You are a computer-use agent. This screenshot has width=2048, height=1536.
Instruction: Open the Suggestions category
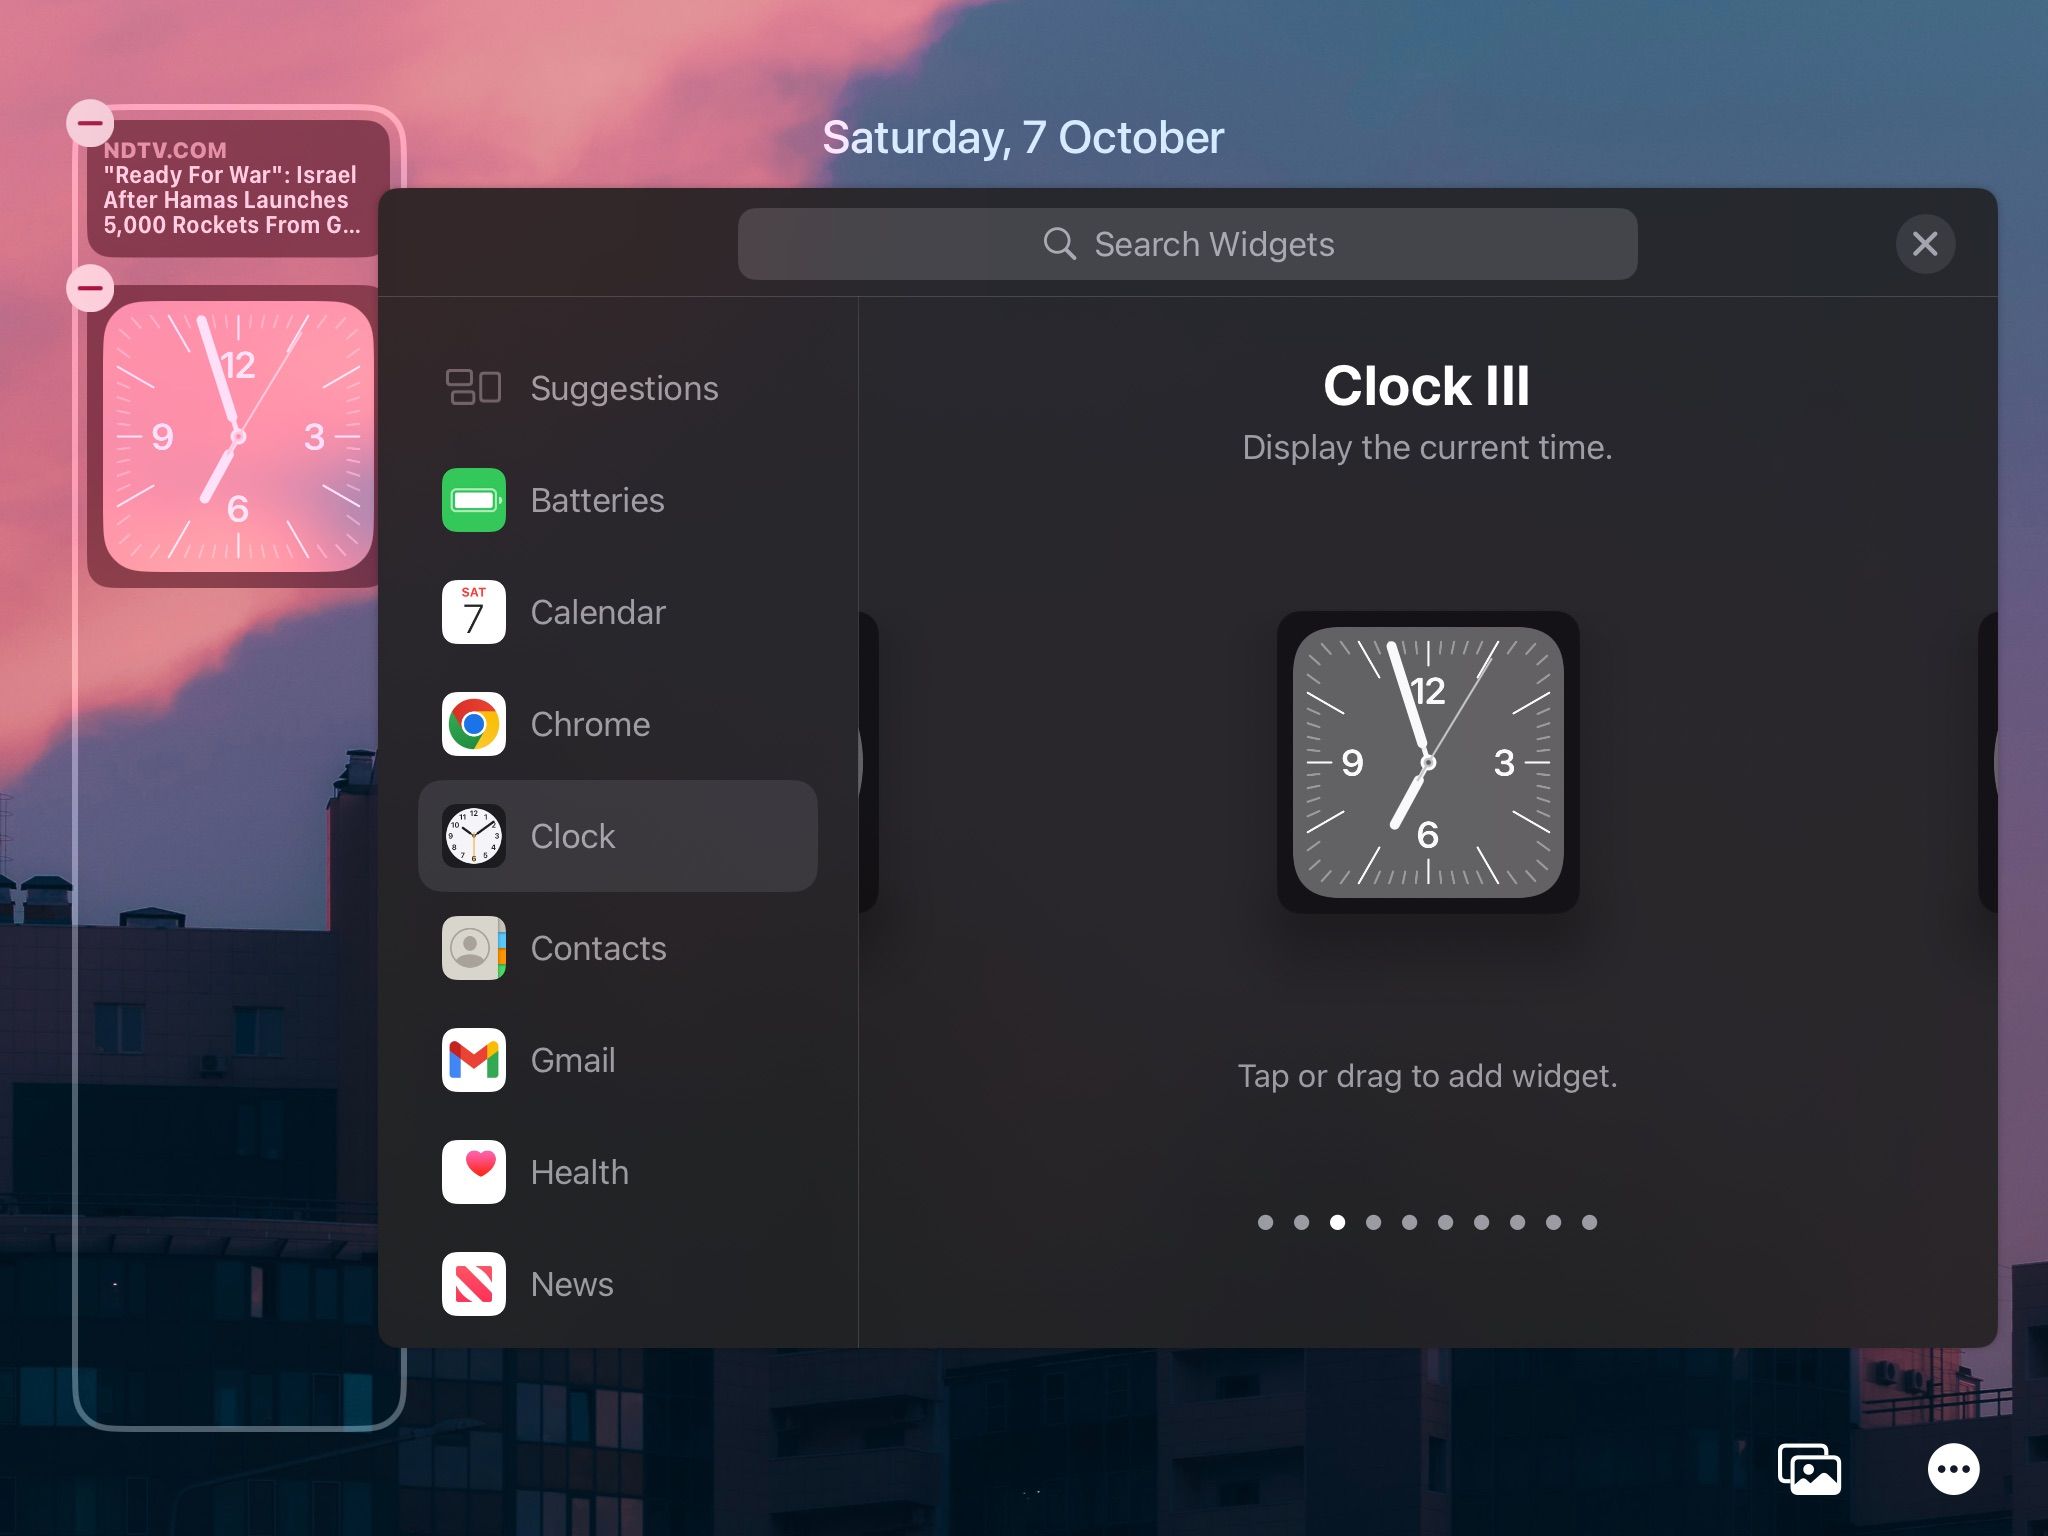pos(624,388)
